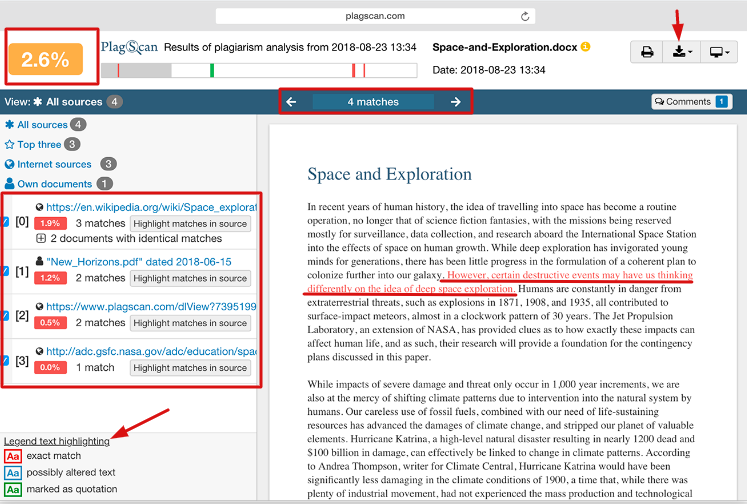747x504 pixels.
Task: Click the Space-and-Exploration.docx file name
Action: (x=505, y=47)
